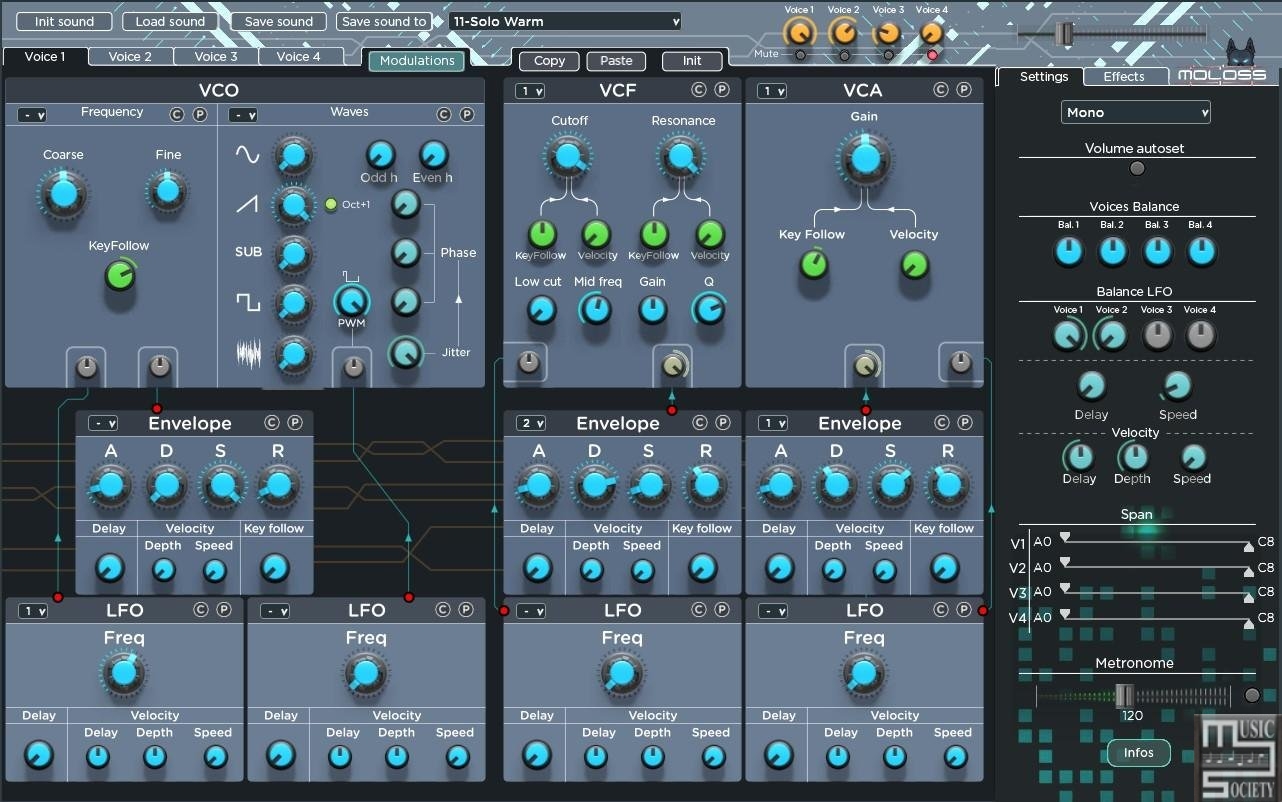The image size is (1282, 802).
Task: Click the master volume slider handle
Action: pos(1064,33)
